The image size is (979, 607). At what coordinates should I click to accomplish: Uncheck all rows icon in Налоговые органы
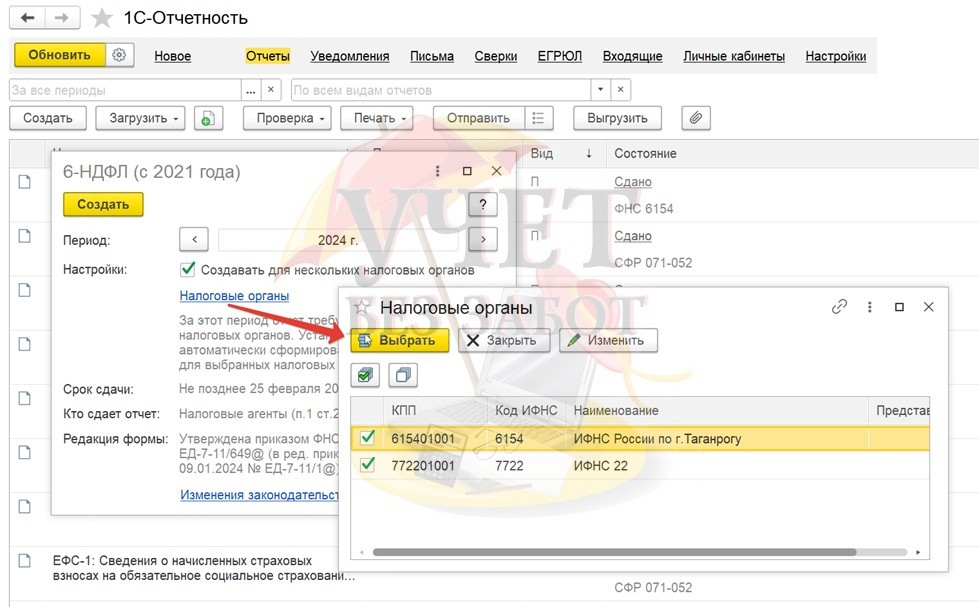pos(403,375)
